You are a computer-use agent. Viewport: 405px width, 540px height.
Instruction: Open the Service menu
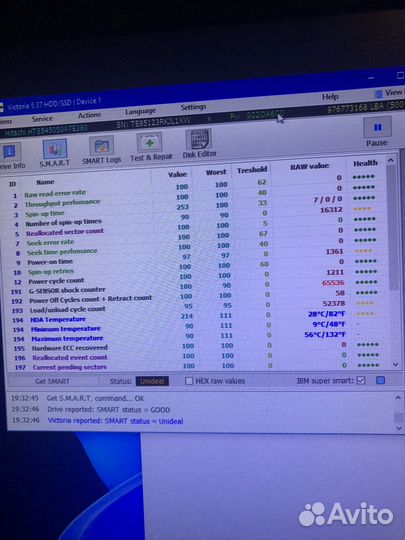click(x=42, y=119)
